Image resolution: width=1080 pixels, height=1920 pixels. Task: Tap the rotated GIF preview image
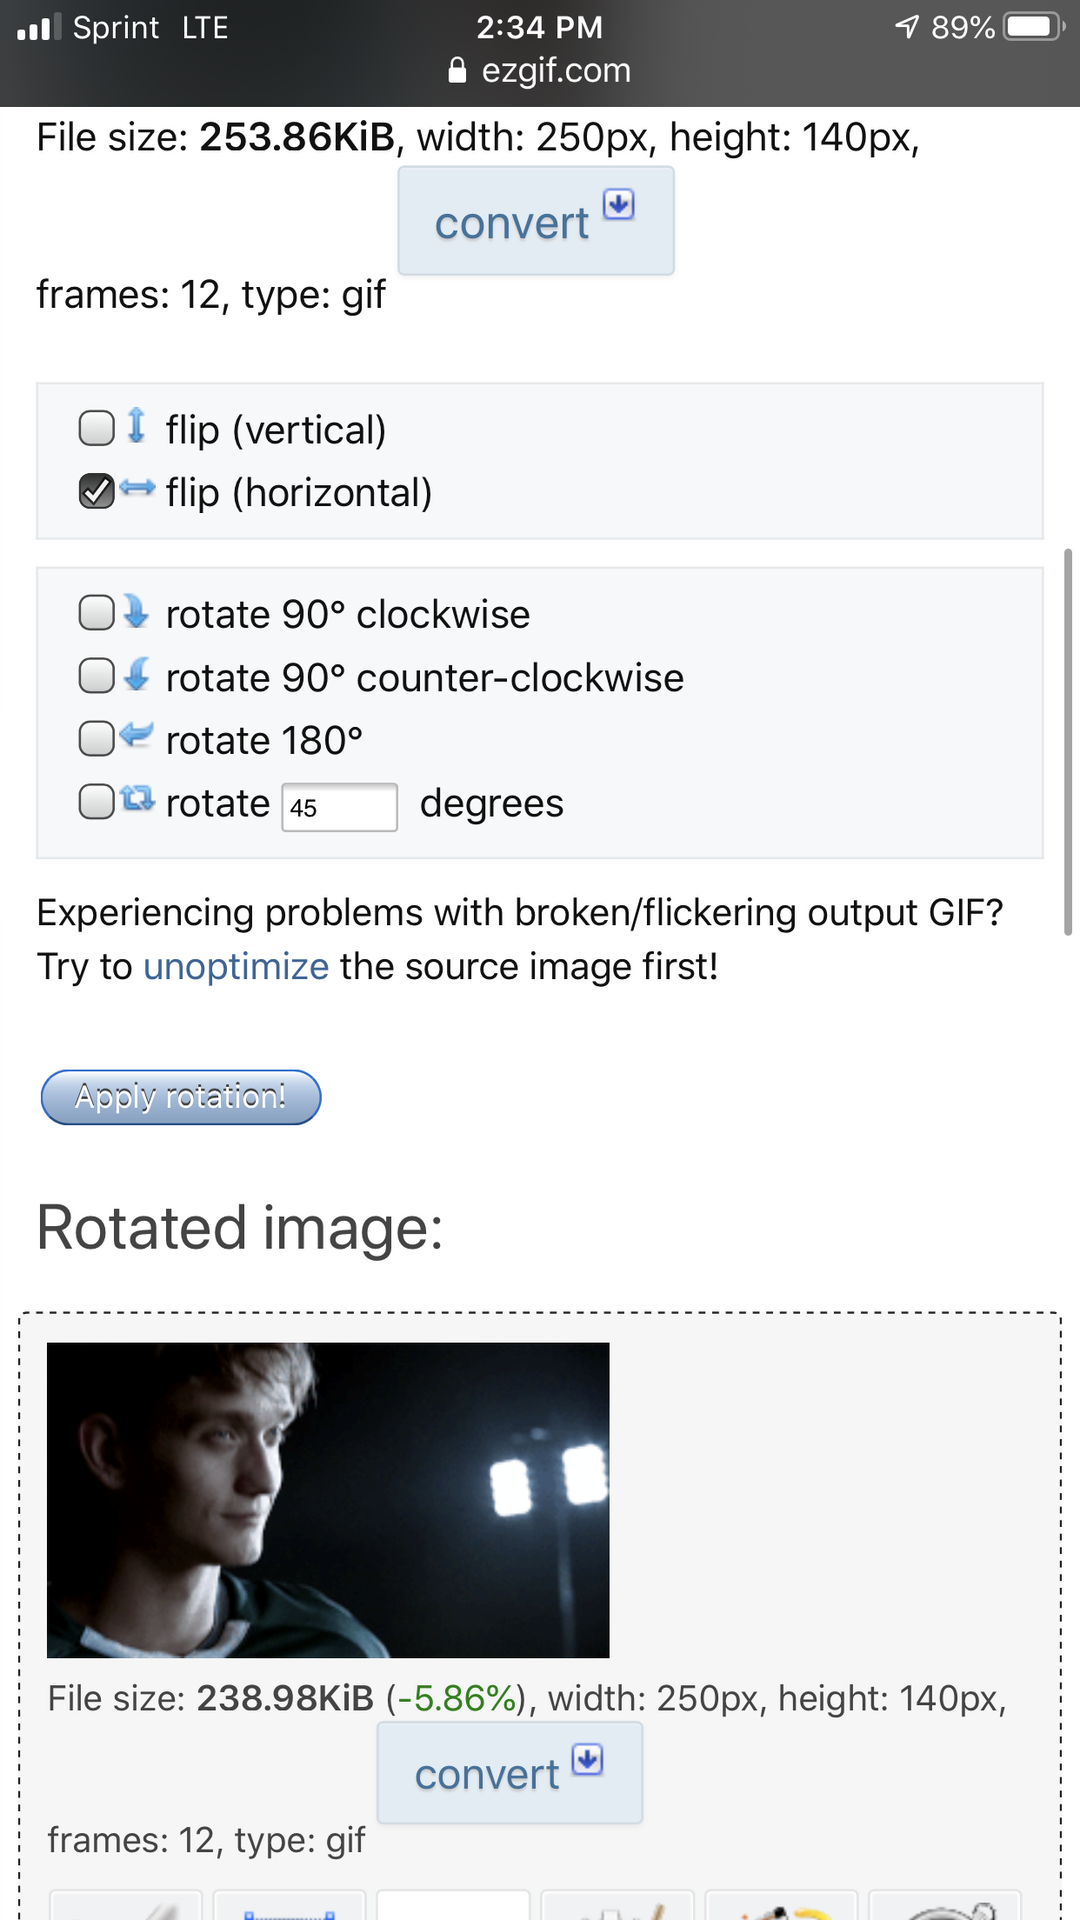pos(328,1500)
